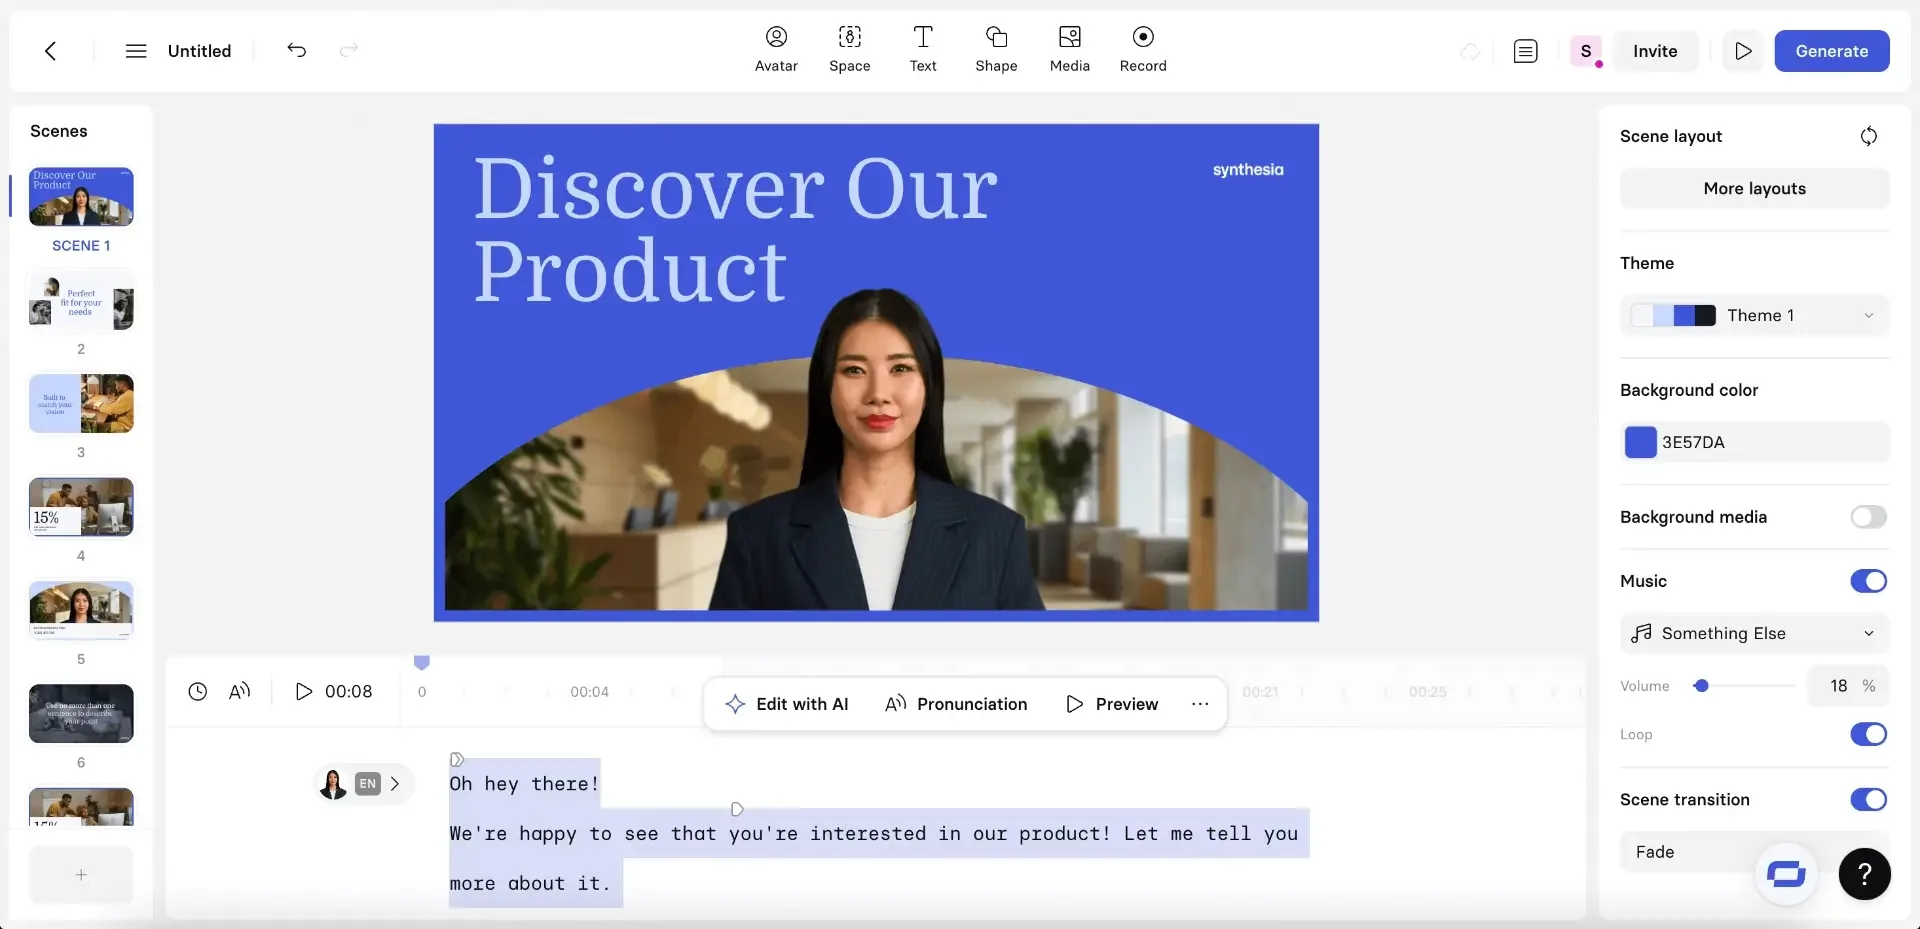The image size is (1920, 929).
Task: Edit the 3E57DA hex color field
Action: pyautogui.click(x=1754, y=442)
